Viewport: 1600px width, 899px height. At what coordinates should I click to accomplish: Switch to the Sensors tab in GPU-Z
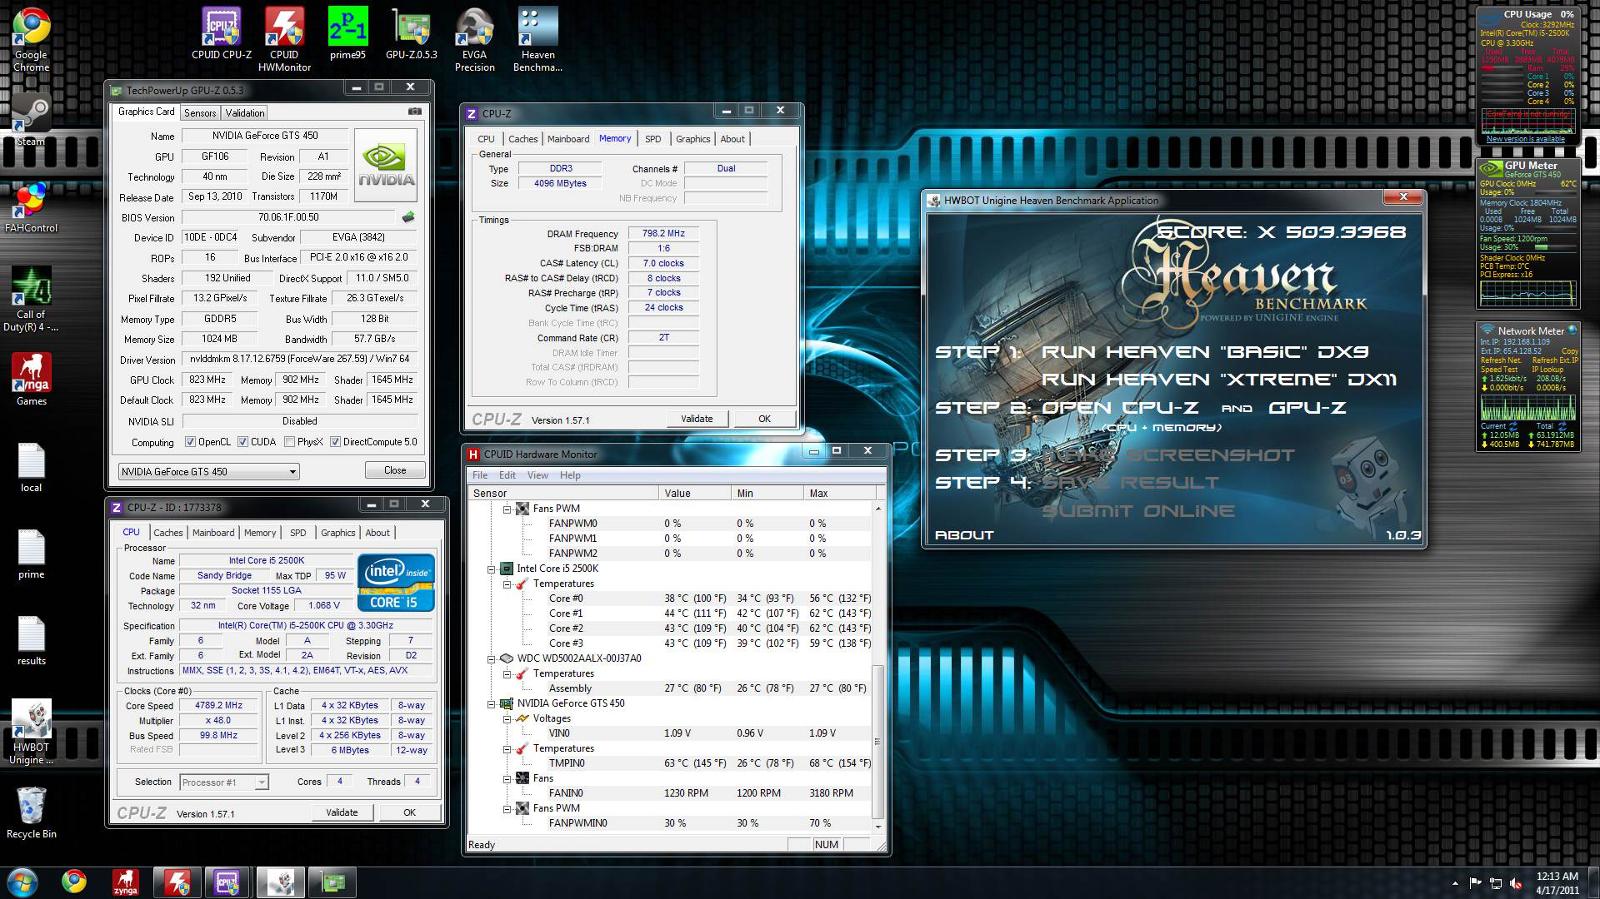click(200, 113)
